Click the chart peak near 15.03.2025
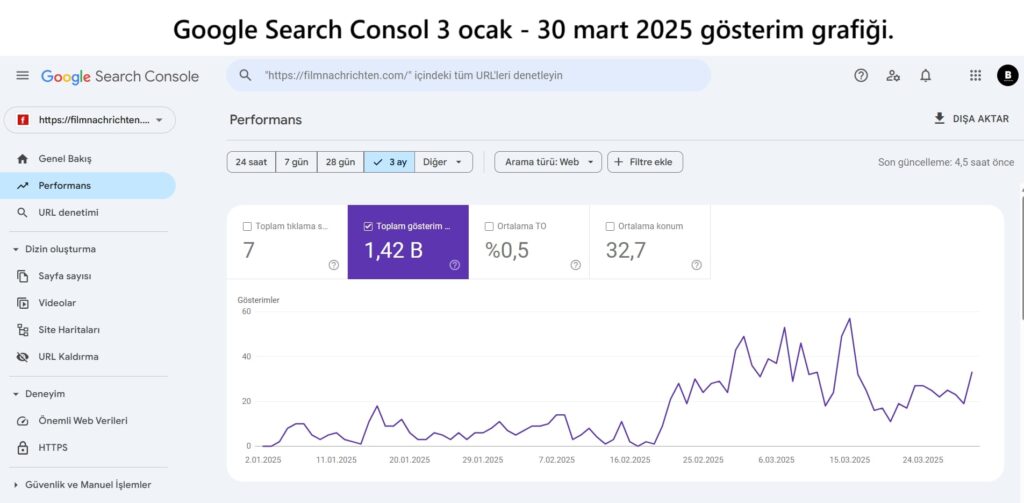This screenshot has width=1024, height=503. (849, 319)
